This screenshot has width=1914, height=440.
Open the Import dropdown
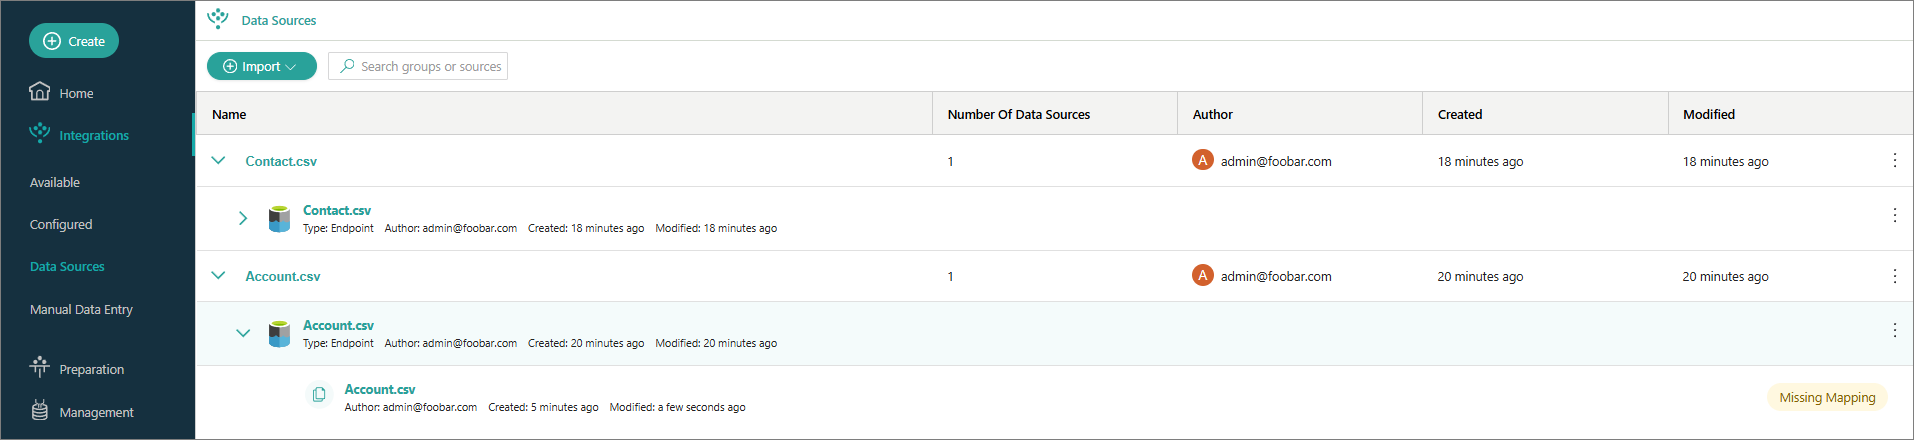tap(262, 66)
